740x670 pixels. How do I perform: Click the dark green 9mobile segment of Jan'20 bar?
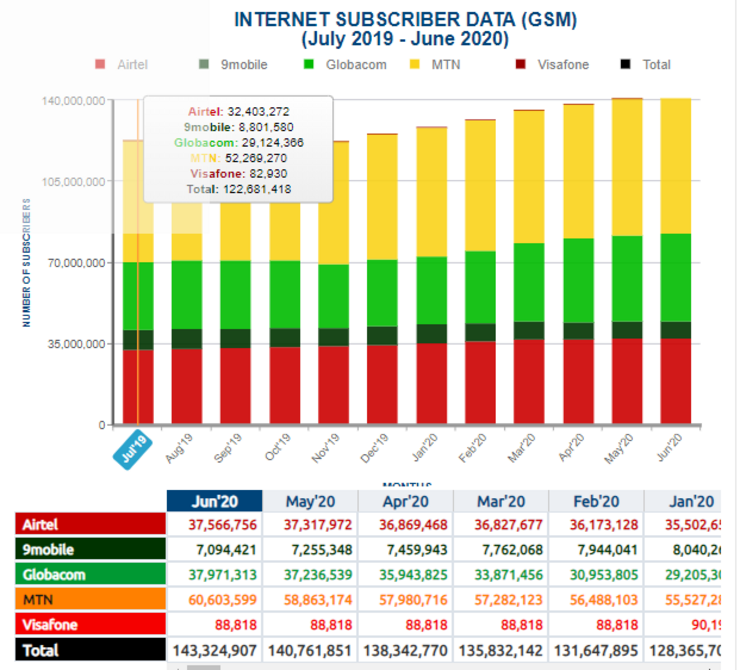[x=432, y=334]
